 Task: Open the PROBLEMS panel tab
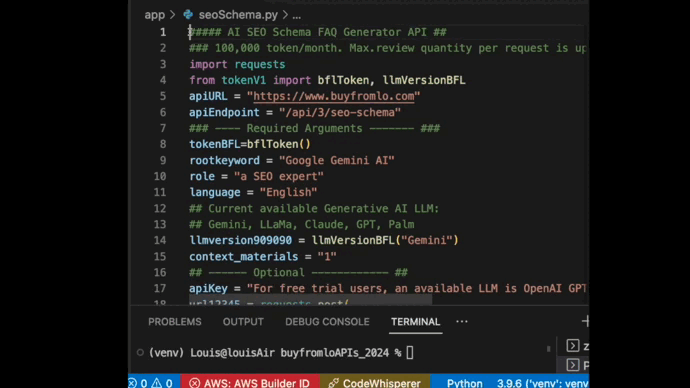175,322
